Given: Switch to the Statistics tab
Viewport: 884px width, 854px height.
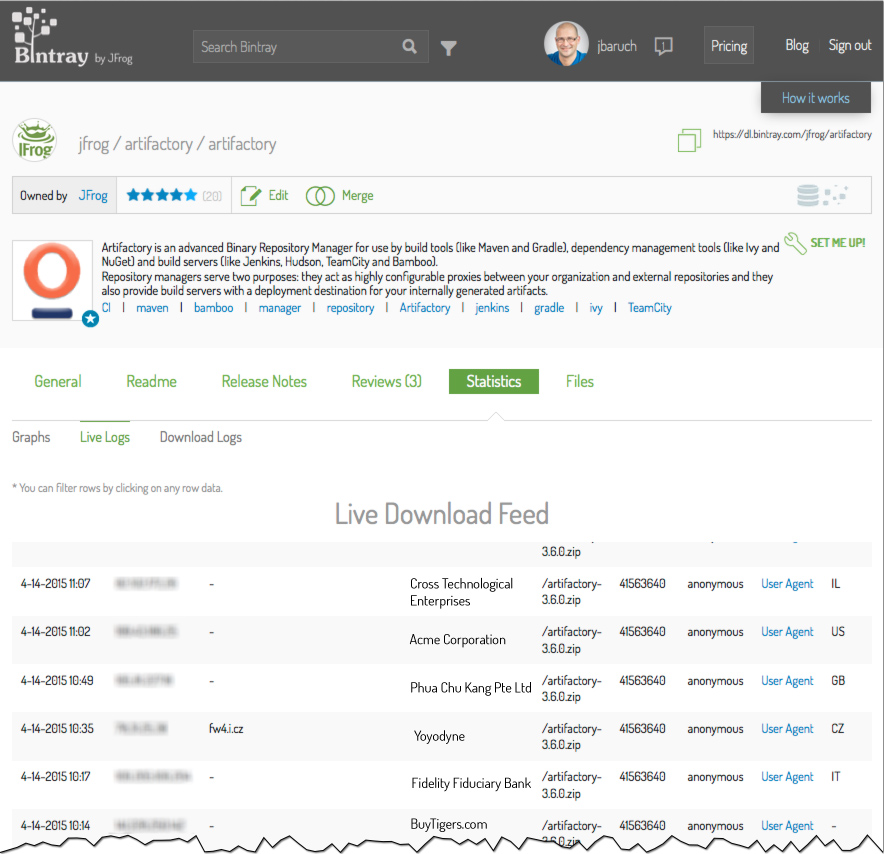Looking at the screenshot, I should point(493,381).
